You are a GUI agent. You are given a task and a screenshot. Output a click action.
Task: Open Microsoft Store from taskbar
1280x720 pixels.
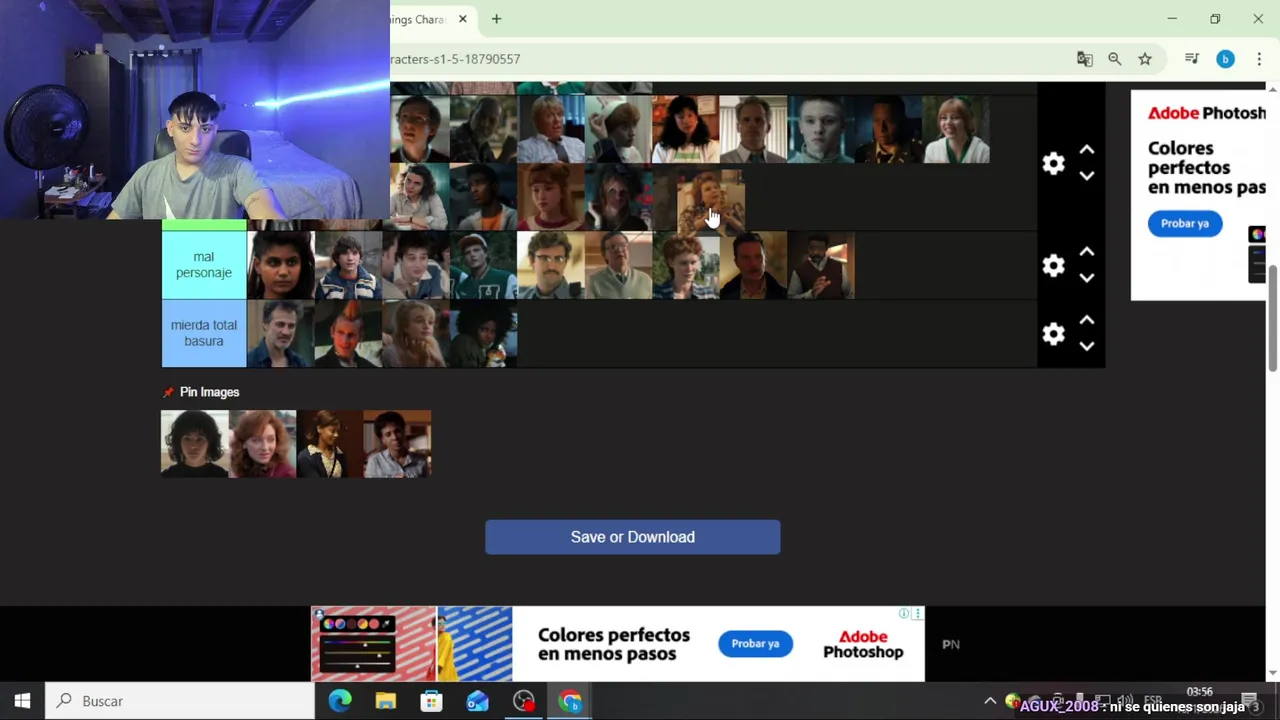(x=432, y=701)
